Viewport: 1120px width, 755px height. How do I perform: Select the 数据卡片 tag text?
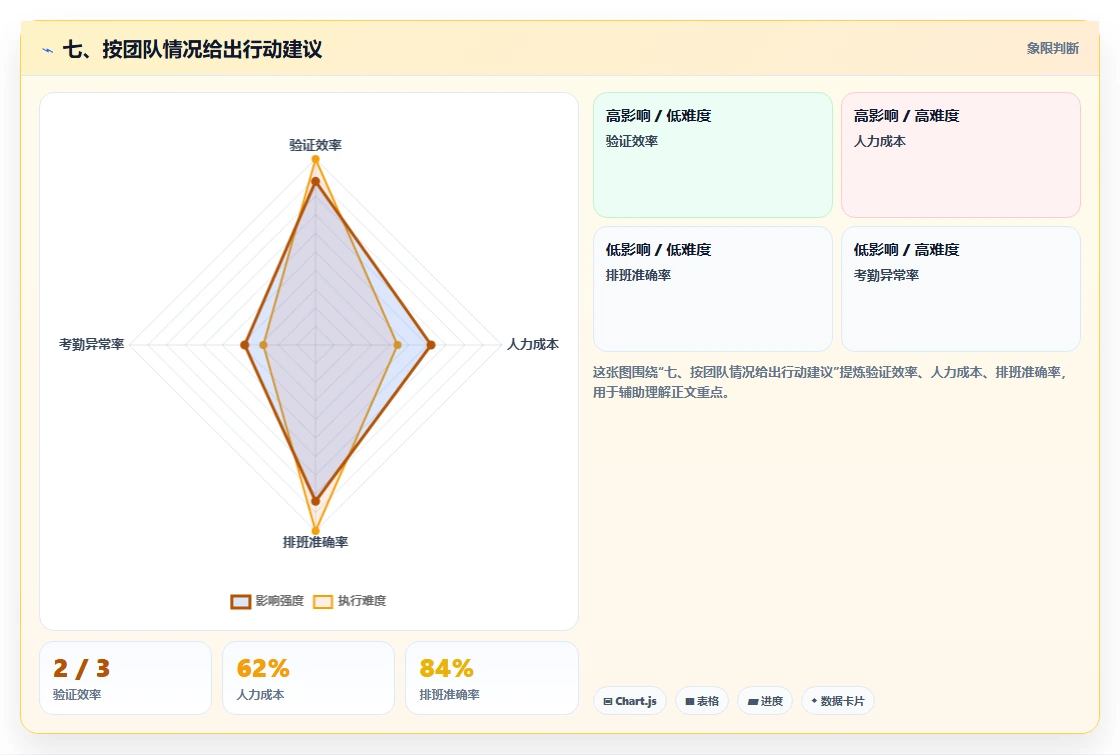(x=842, y=701)
